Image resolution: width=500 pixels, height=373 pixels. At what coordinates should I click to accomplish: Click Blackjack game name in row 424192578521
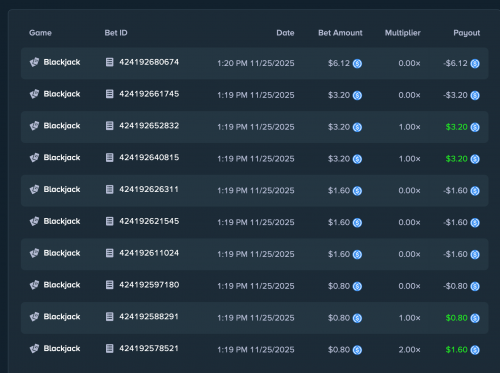click(62, 349)
